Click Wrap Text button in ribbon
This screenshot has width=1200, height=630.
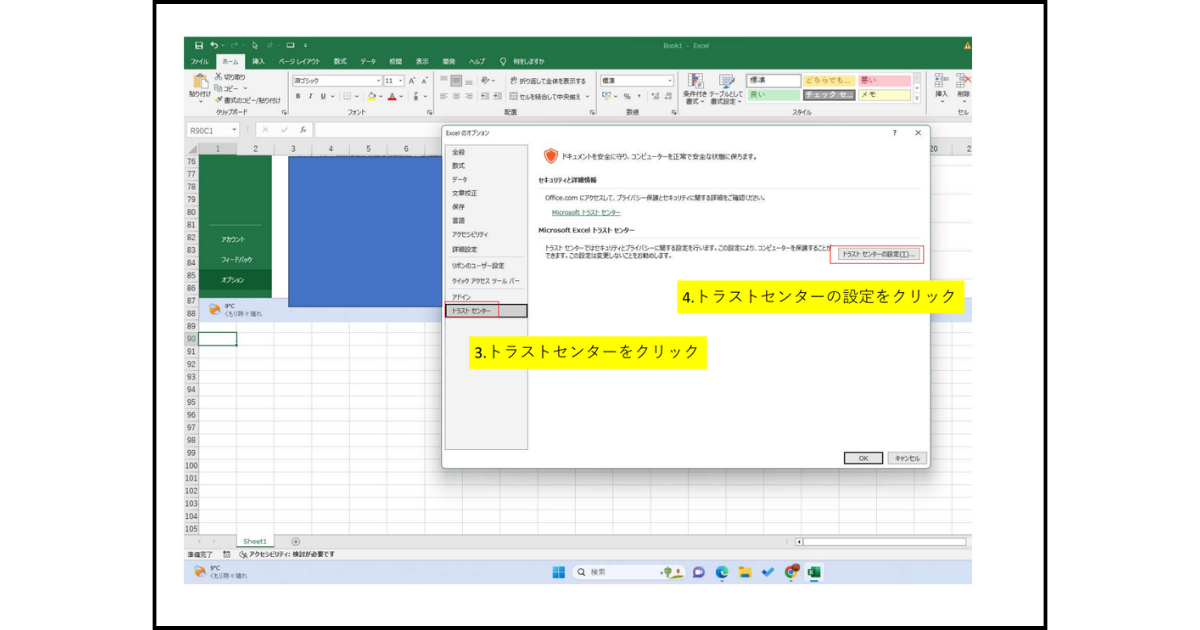[x=548, y=80]
